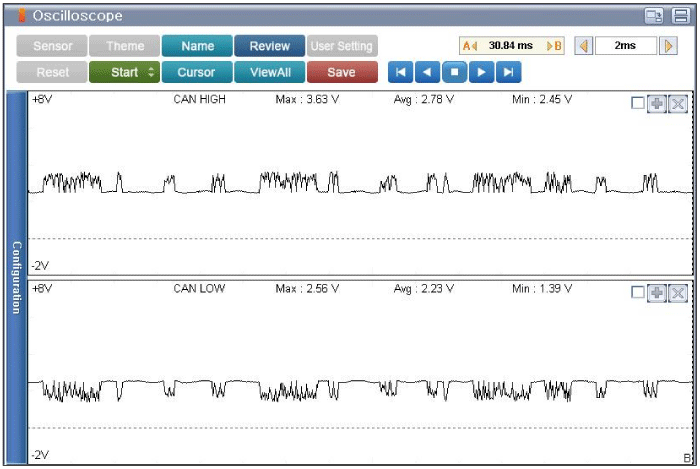Enable the Cursor measurement button

tap(197, 72)
